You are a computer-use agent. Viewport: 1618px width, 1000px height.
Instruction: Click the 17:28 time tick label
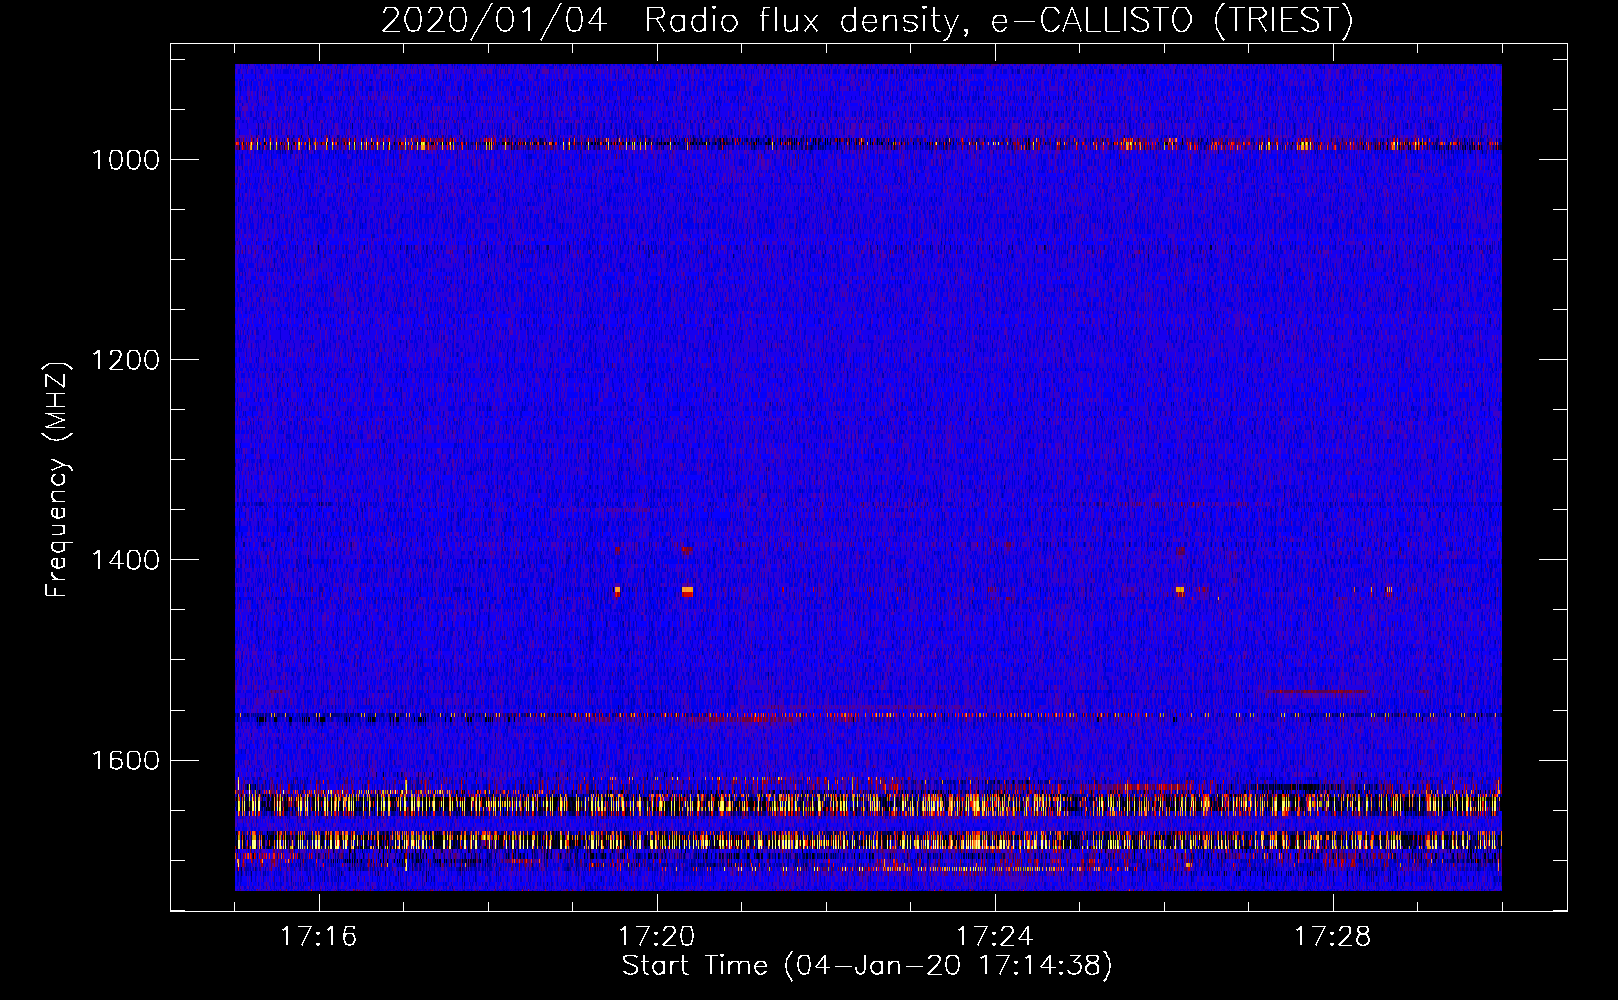[x=1332, y=937]
